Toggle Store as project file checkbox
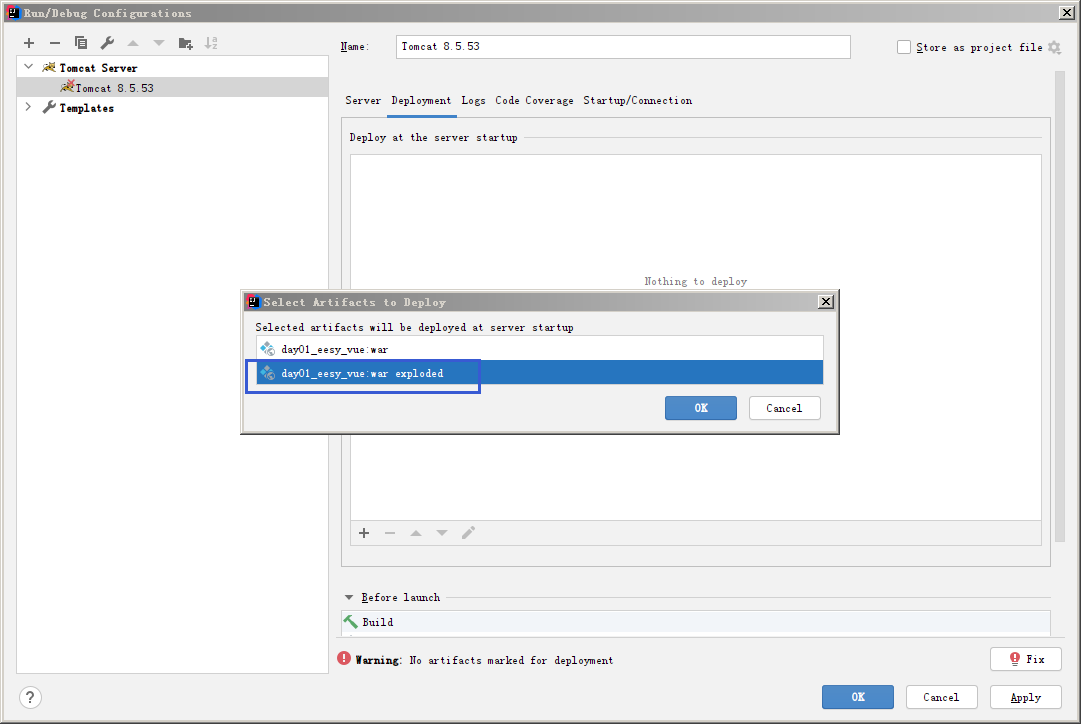The height and width of the screenshot is (724, 1081). click(904, 47)
